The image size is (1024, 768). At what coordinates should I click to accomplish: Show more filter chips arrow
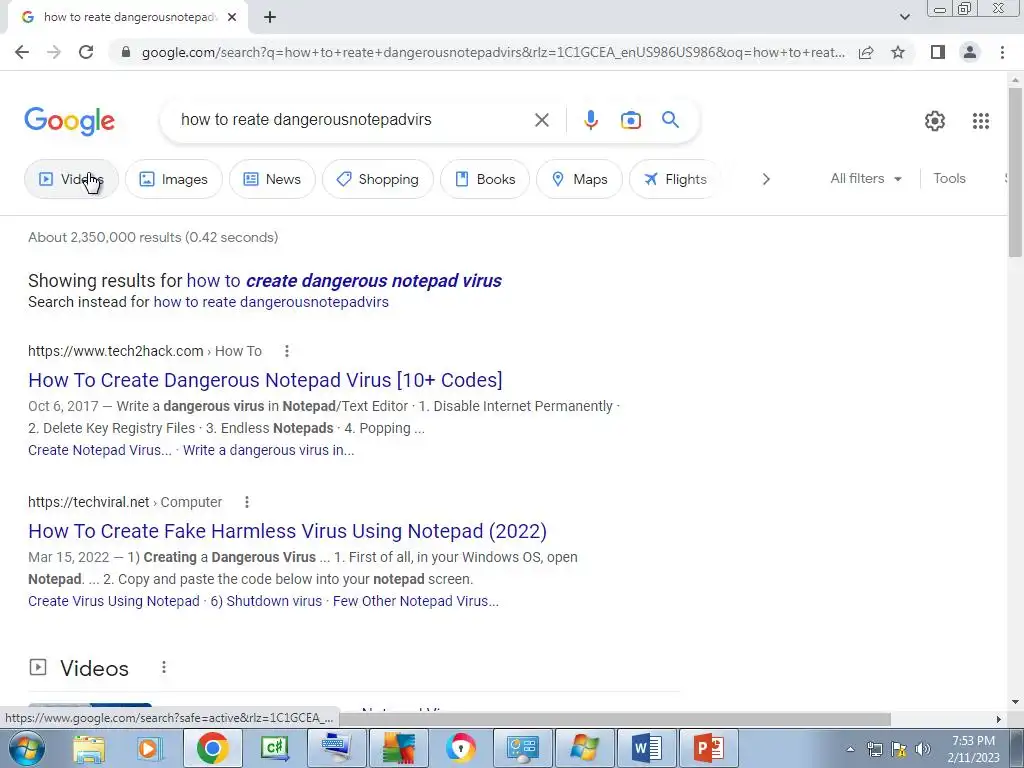766,179
